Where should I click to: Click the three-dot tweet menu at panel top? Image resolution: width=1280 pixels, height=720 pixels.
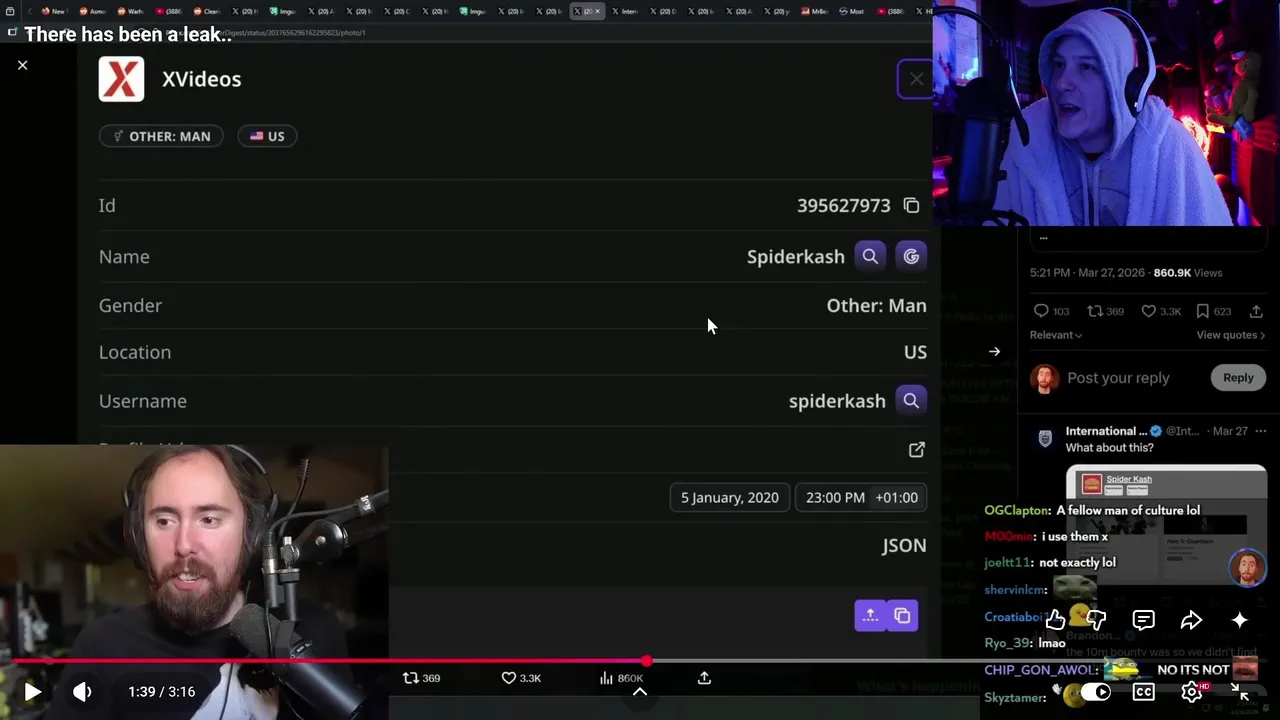pyautogui.click(x=1043, y=238)
